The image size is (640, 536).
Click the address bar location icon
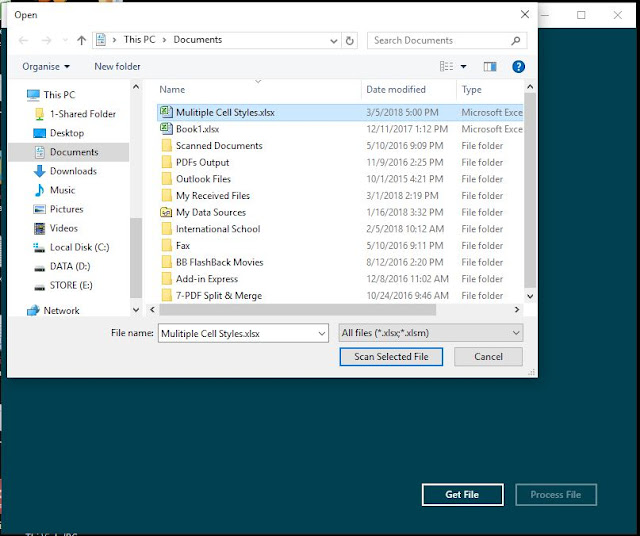coord(101,40)
